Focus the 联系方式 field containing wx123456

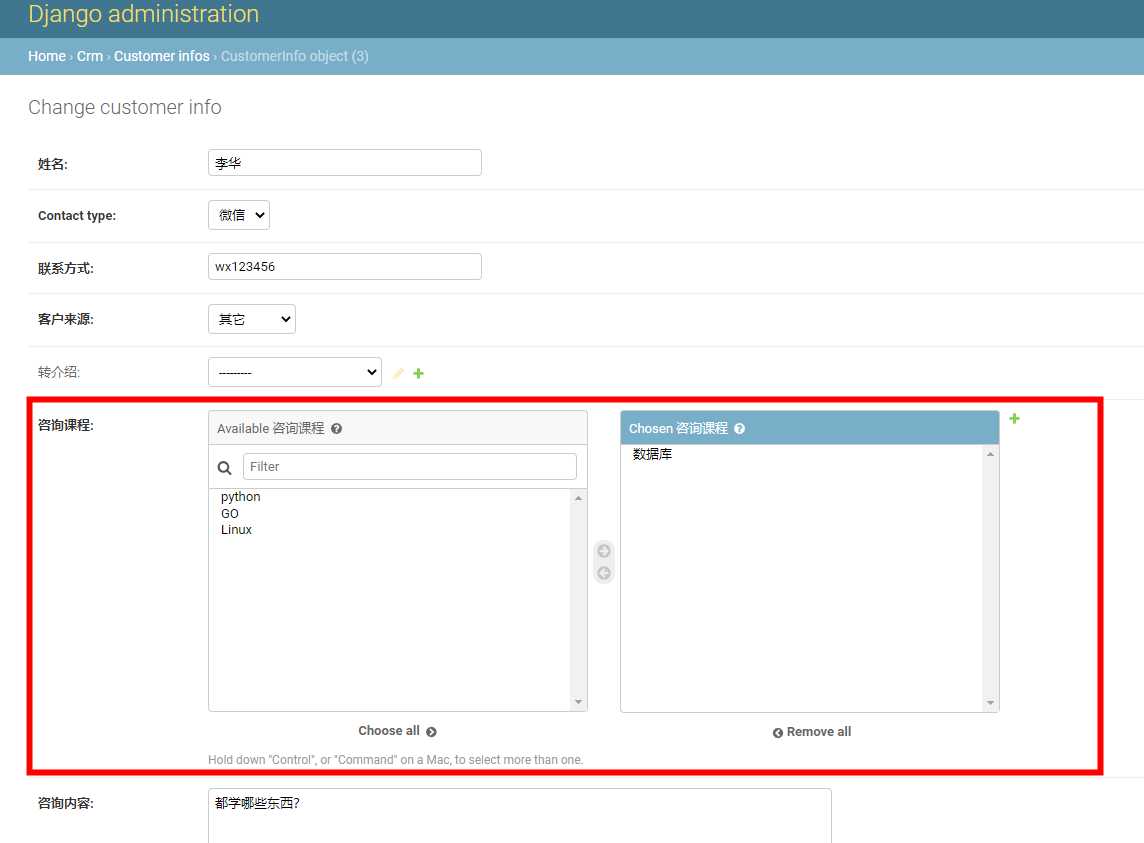344,266
